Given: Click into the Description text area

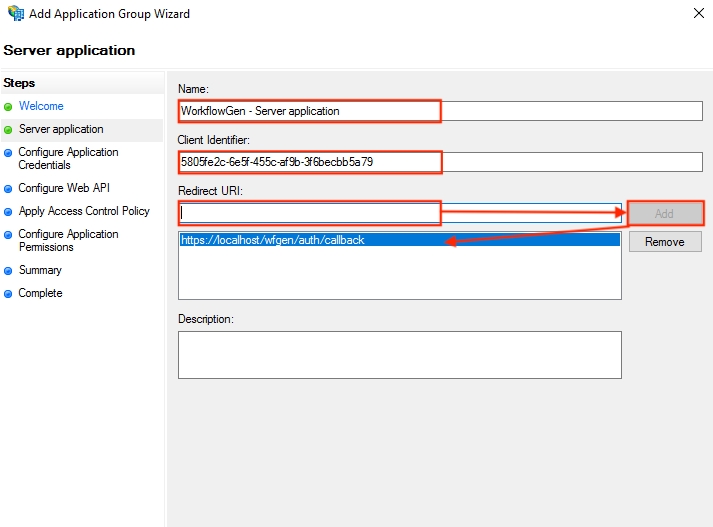Looking at the screenshot, I should pos(399,354).
